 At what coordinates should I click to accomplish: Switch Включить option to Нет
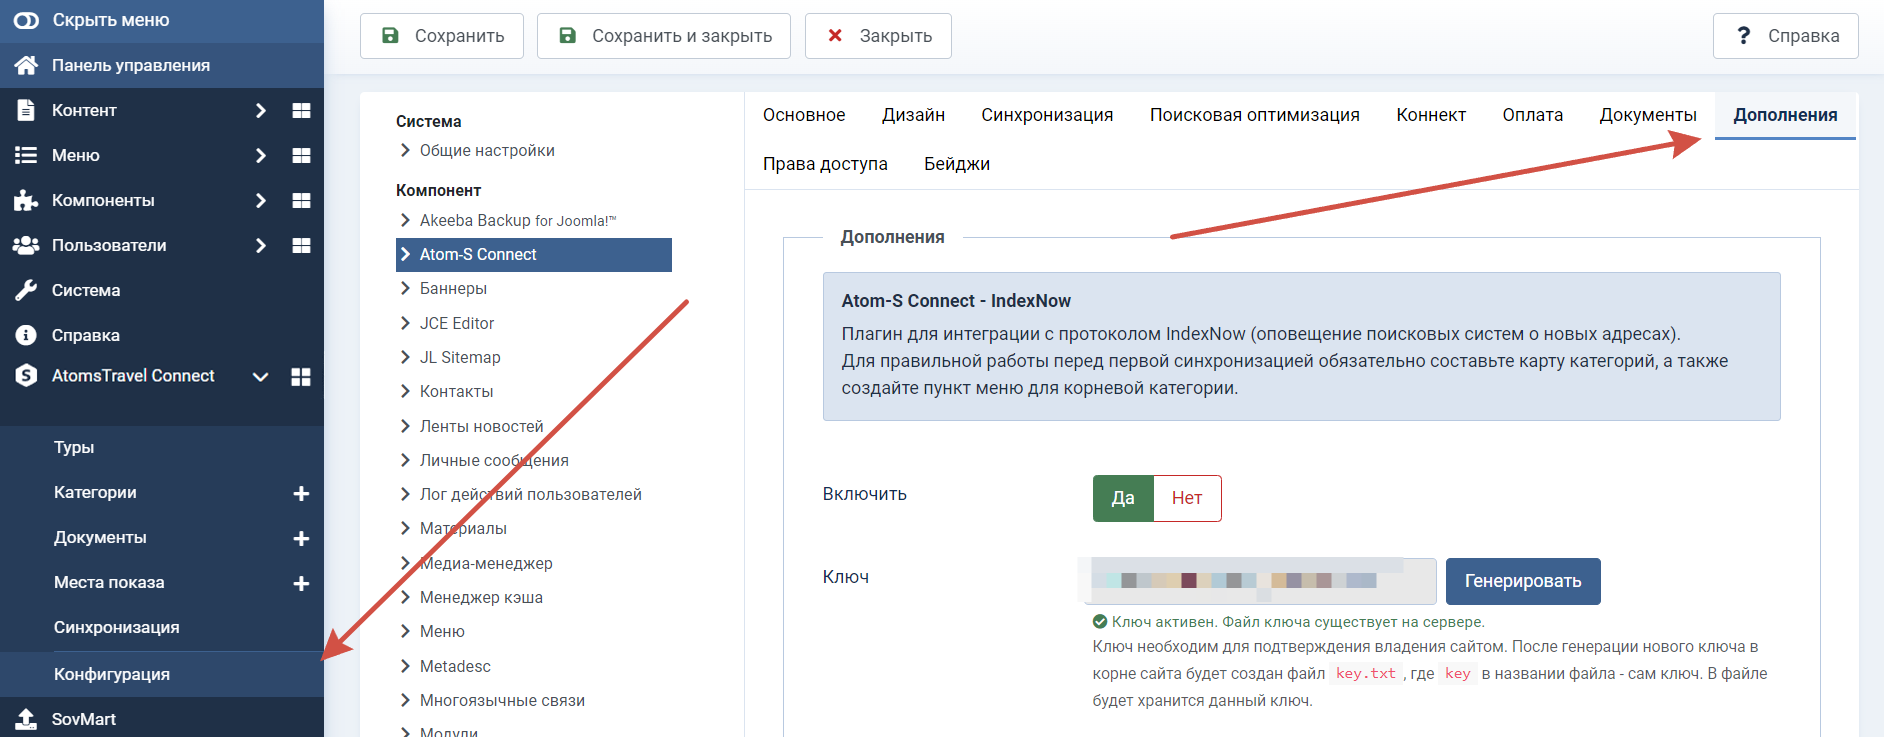point(1187,498)
